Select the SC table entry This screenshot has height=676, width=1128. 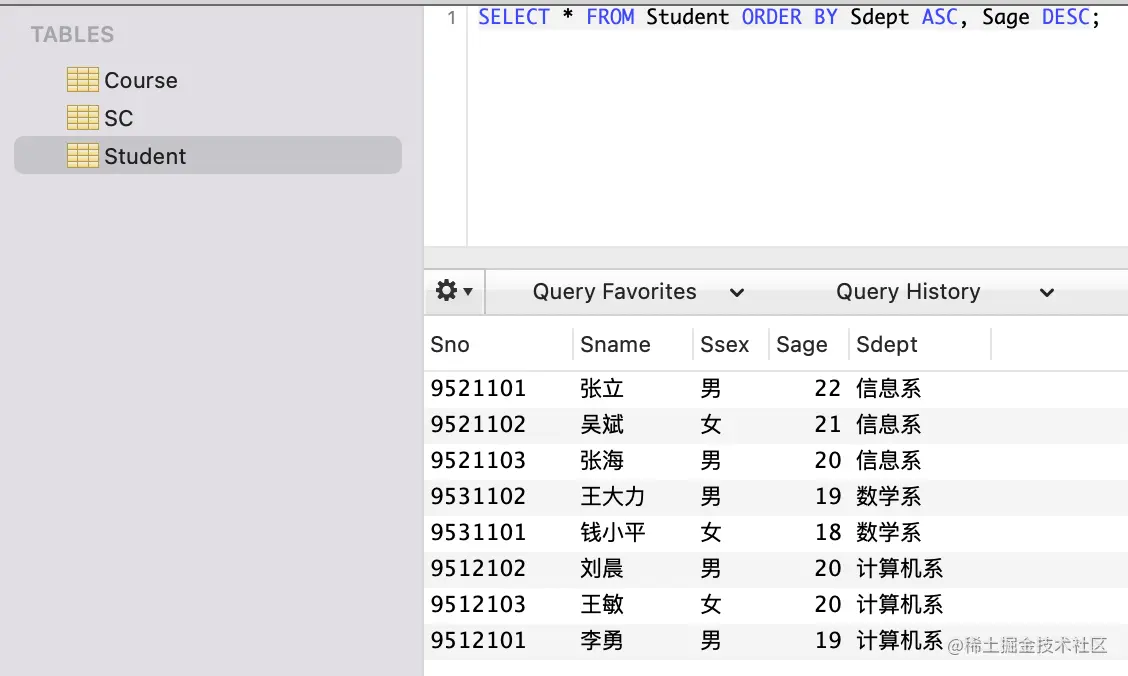118,118
